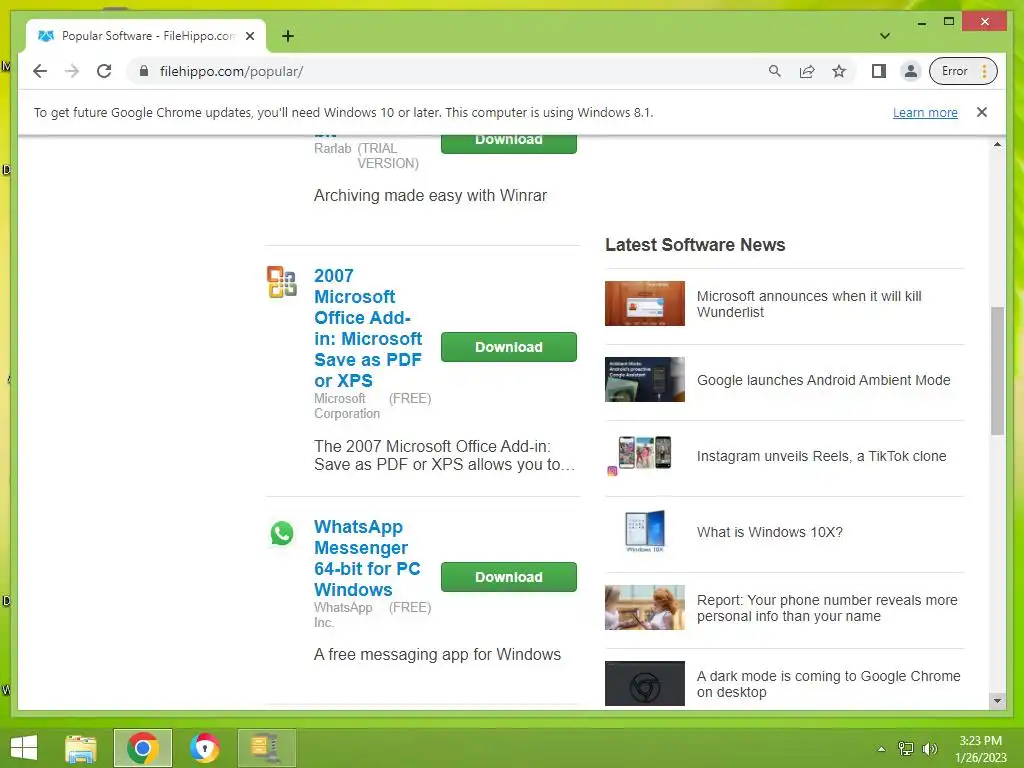The width and height of the screenshot is (1024, 768).
Task: Open dark mode coming to Chrome link
Action: coord(828,684)
